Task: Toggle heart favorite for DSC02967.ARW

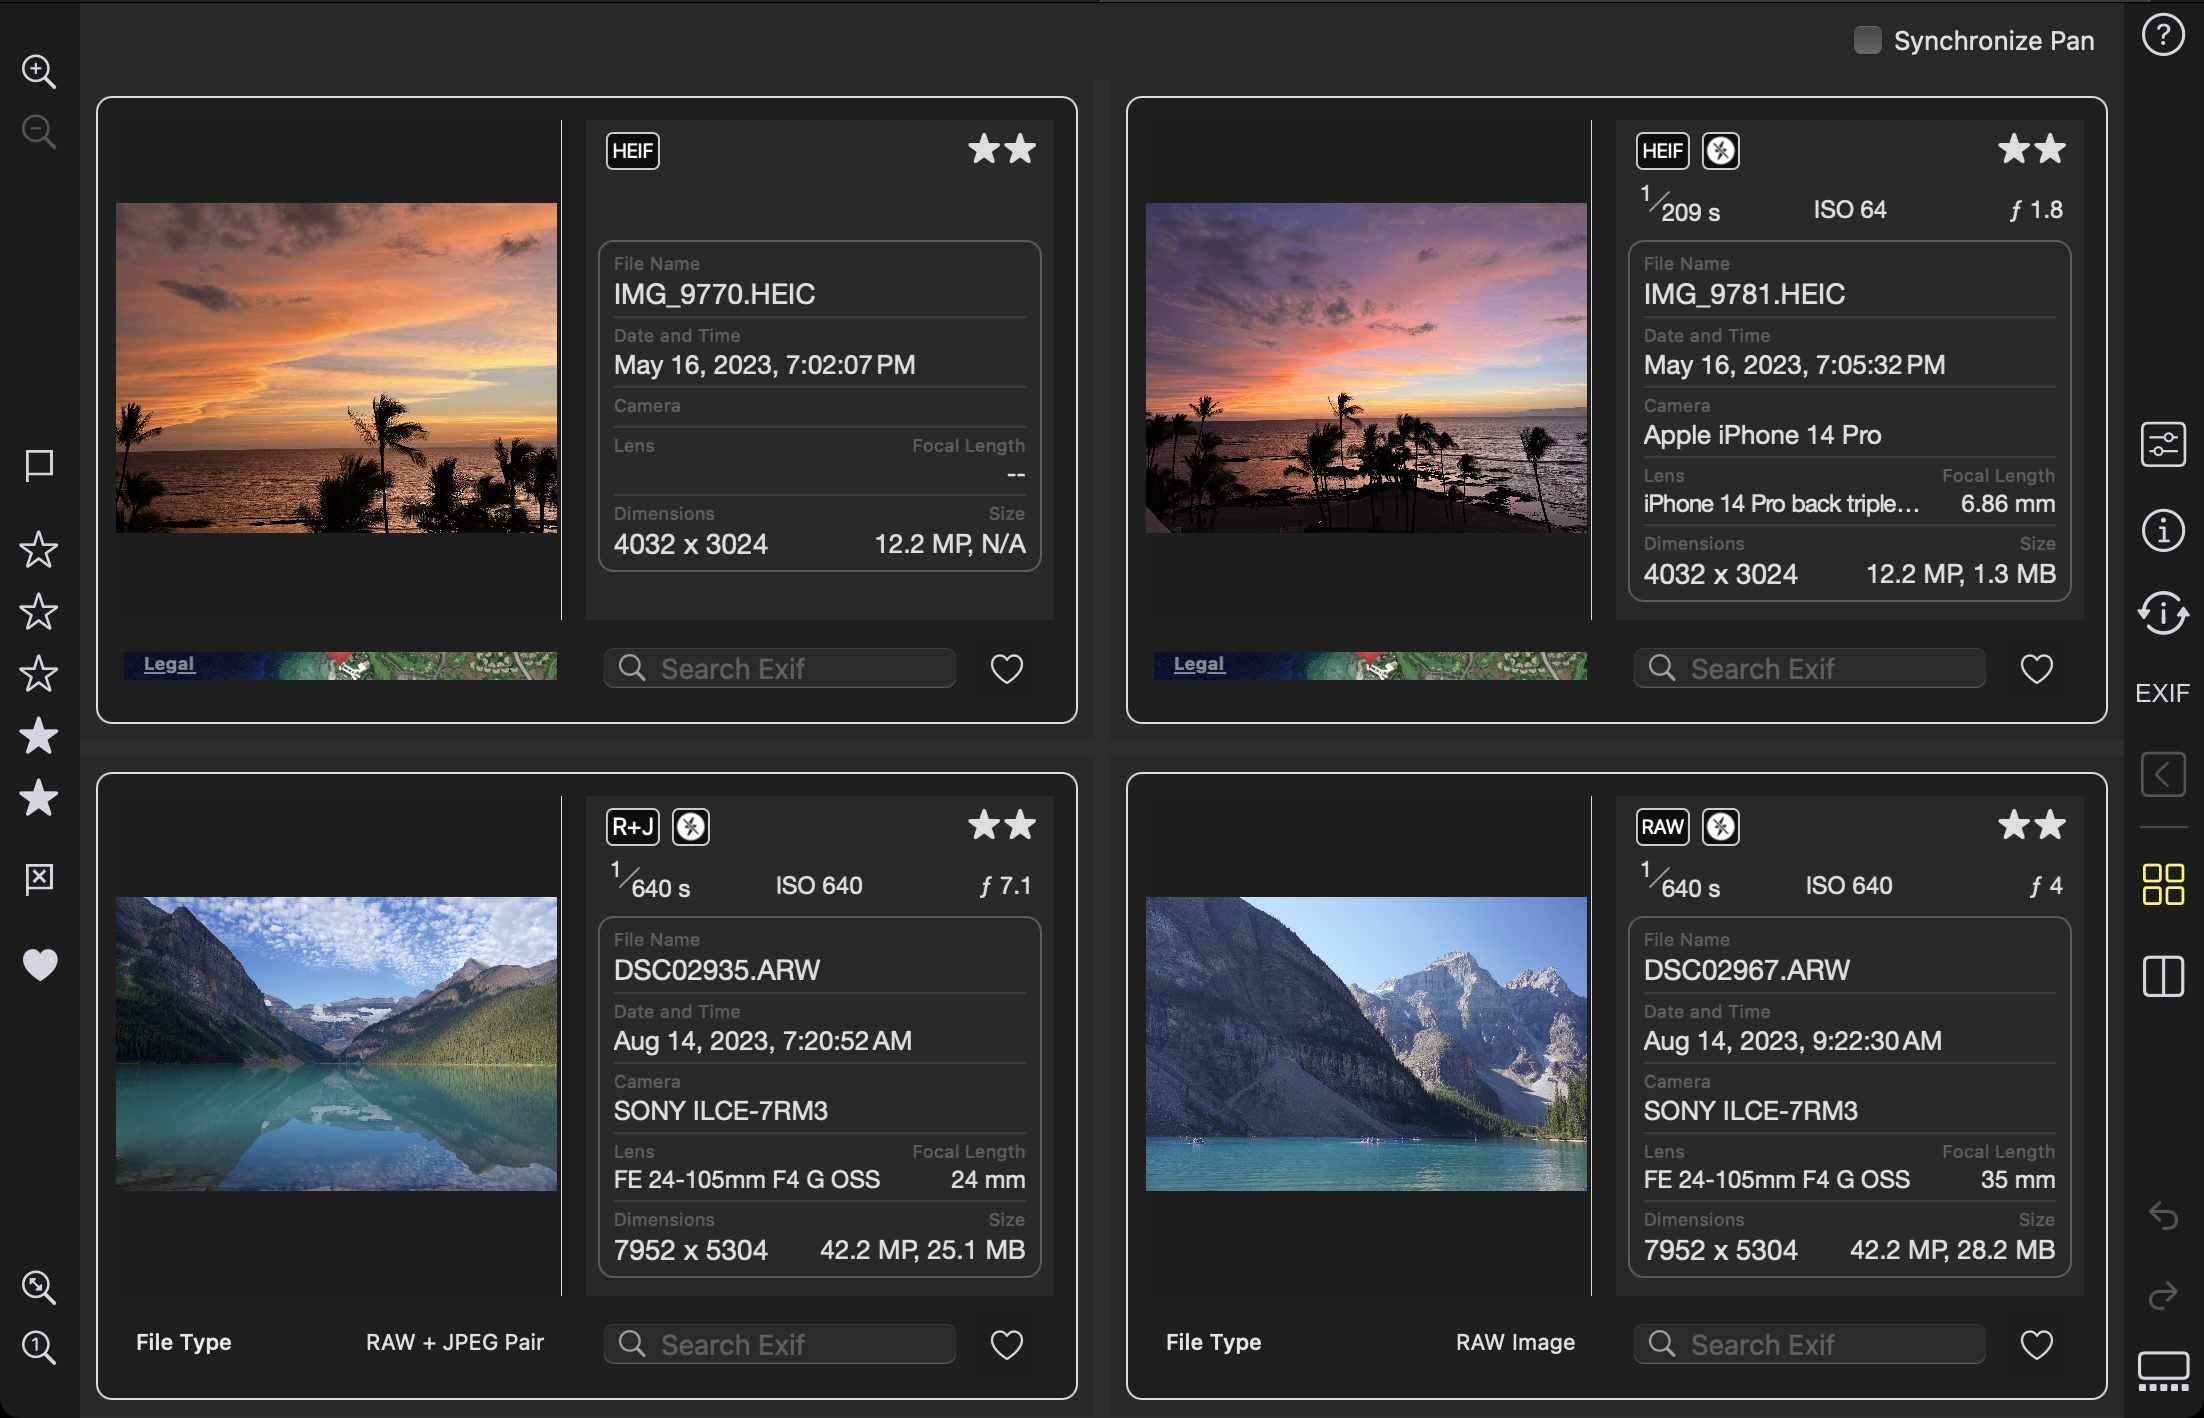Action: coord(2036,1345)
